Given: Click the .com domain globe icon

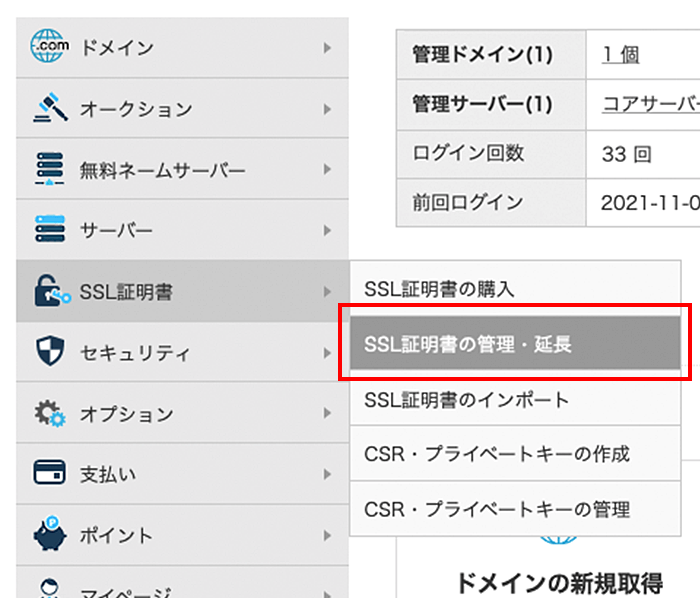Looking at the screenshot, I should click(x=50, y=46).
